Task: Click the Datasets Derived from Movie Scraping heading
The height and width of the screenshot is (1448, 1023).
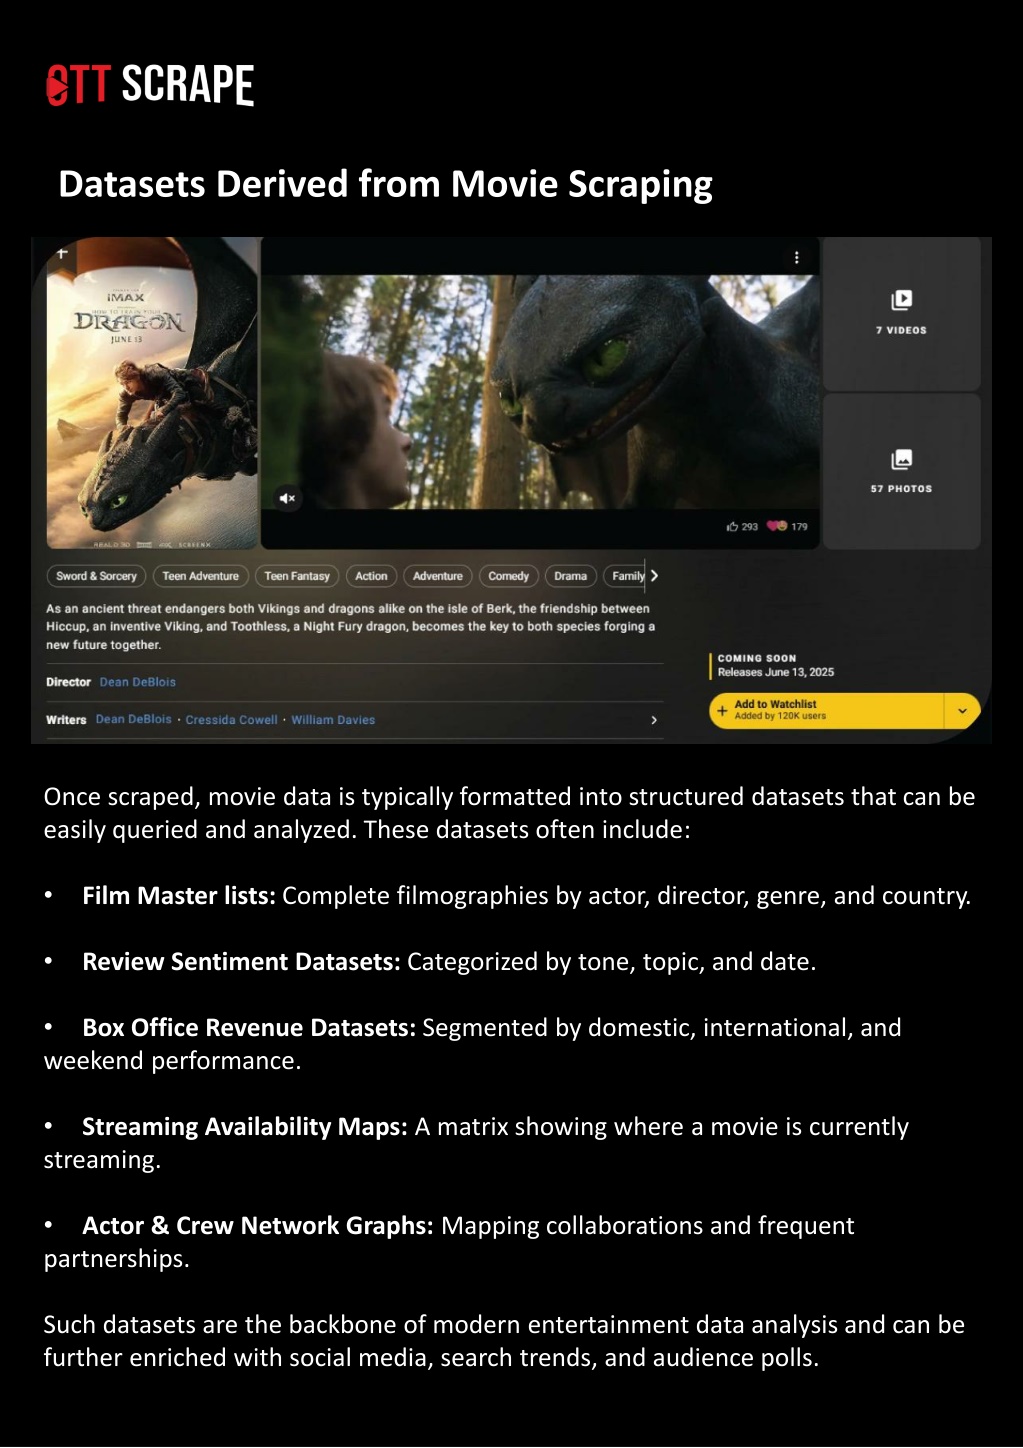Action: 385,185
